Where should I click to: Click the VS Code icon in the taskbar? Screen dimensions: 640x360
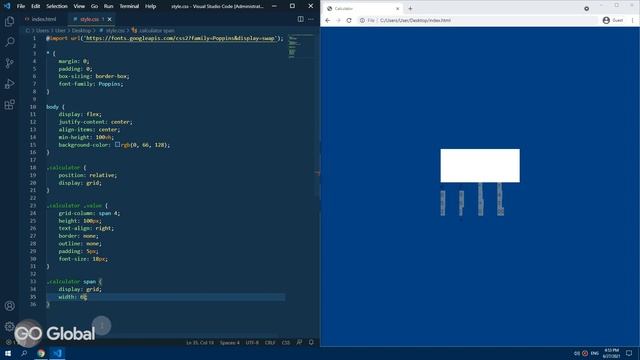[x=57, y=353]
